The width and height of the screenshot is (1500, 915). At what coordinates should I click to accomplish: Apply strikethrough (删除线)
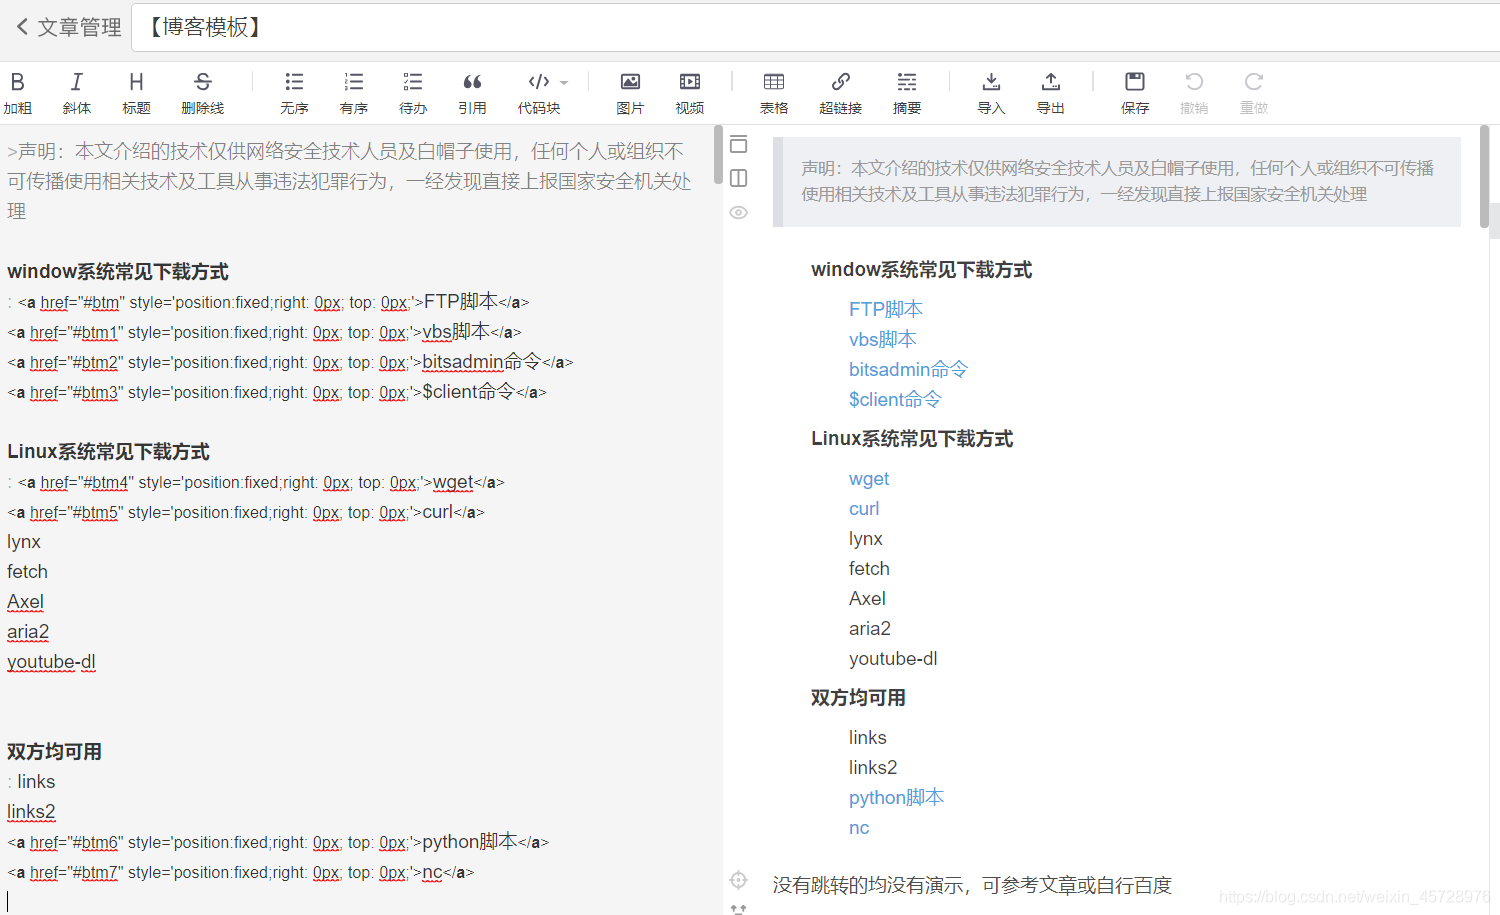[x=202, y=93]
